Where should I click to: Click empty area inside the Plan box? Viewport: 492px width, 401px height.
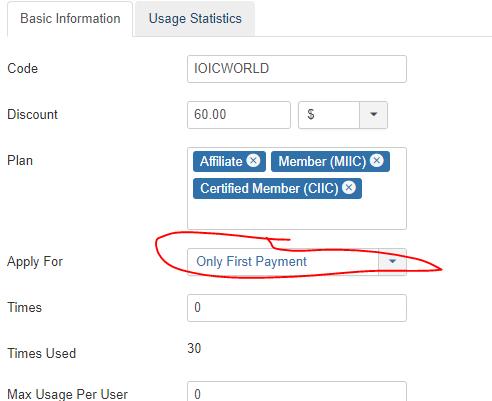click(297, 214)
